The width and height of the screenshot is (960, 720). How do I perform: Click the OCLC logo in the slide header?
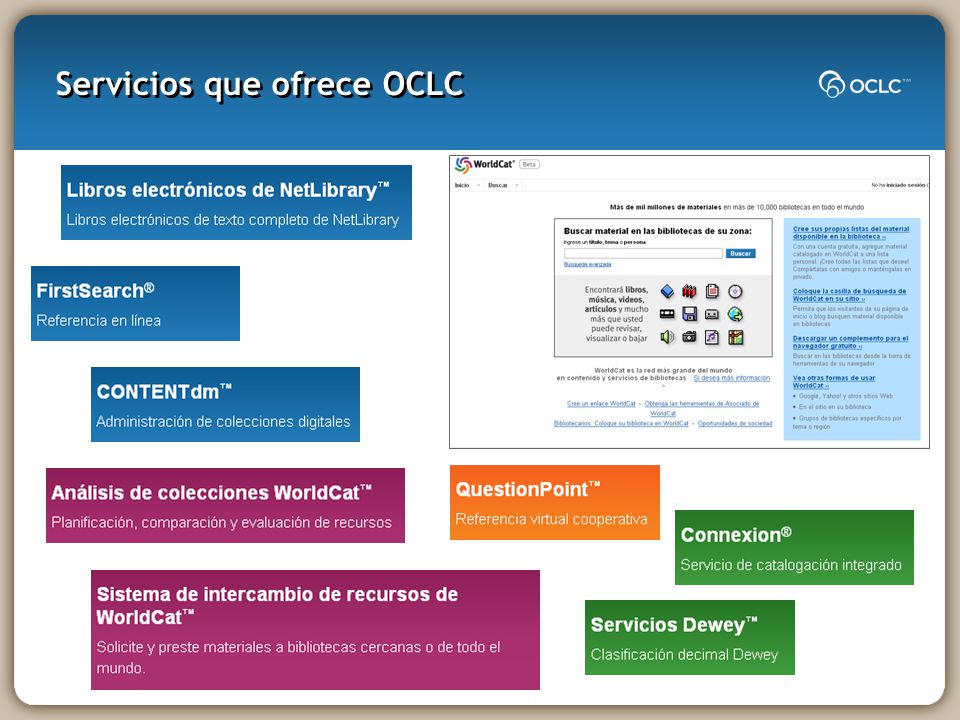tap(864, 84)
